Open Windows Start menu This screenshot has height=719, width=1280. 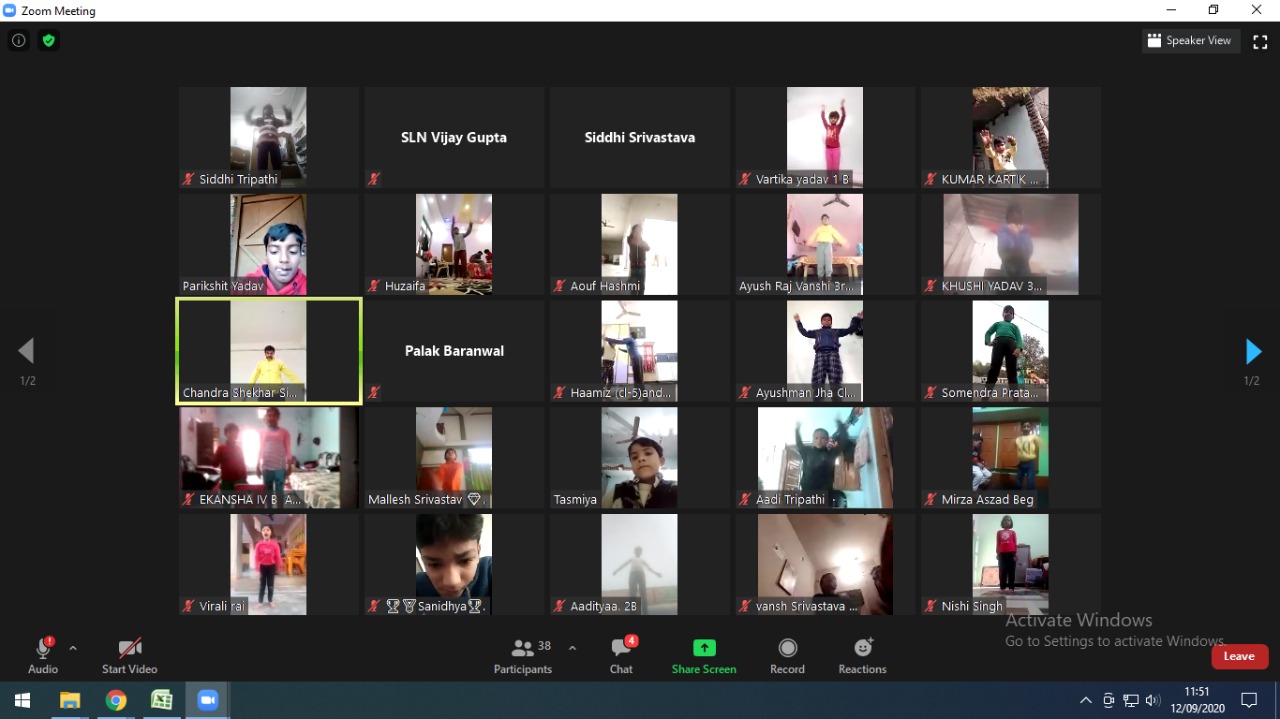click(x=22, y=700)
